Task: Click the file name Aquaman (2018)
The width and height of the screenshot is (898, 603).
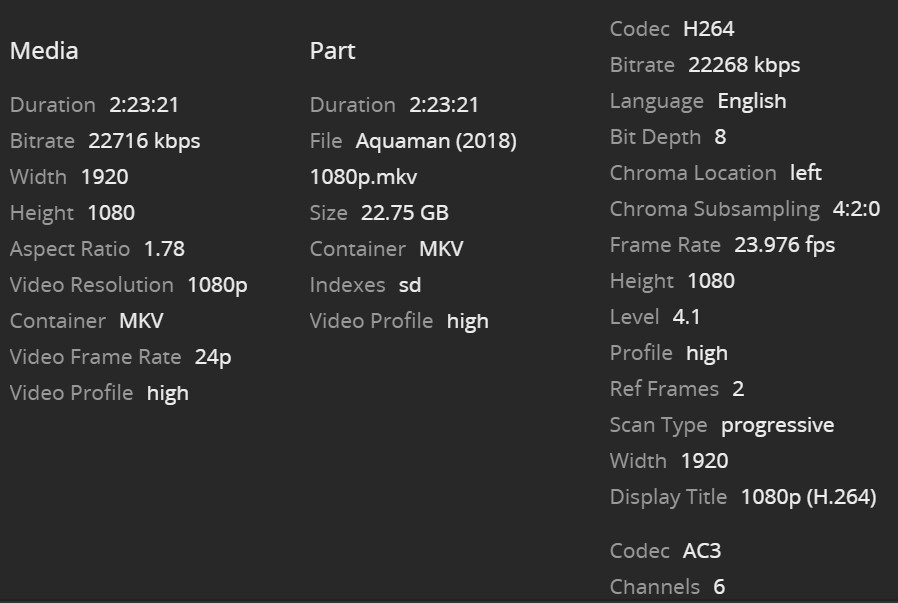Action: [436, 141]
